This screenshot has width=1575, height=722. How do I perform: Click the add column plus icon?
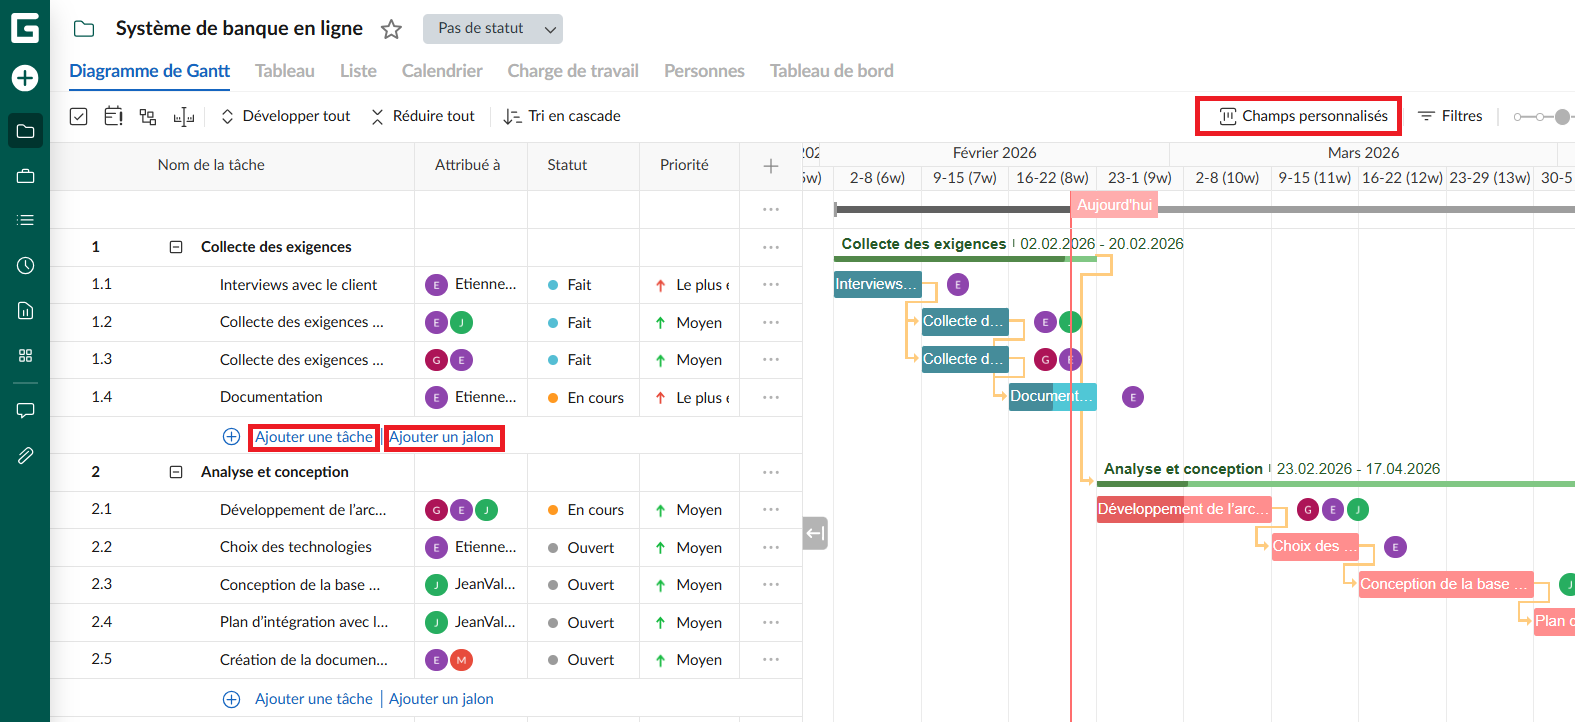770,166
